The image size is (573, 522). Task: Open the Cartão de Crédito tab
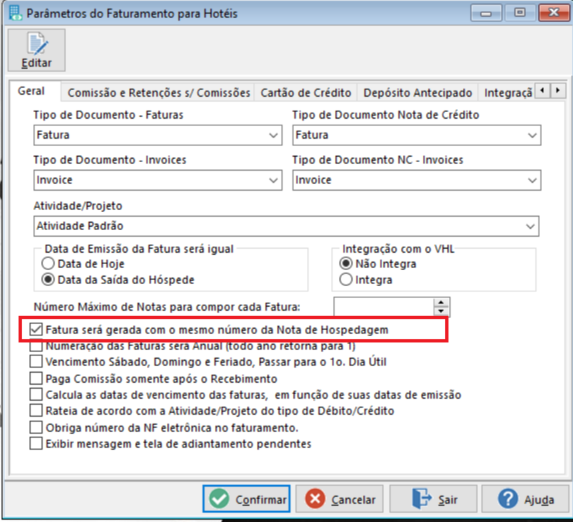306,93
